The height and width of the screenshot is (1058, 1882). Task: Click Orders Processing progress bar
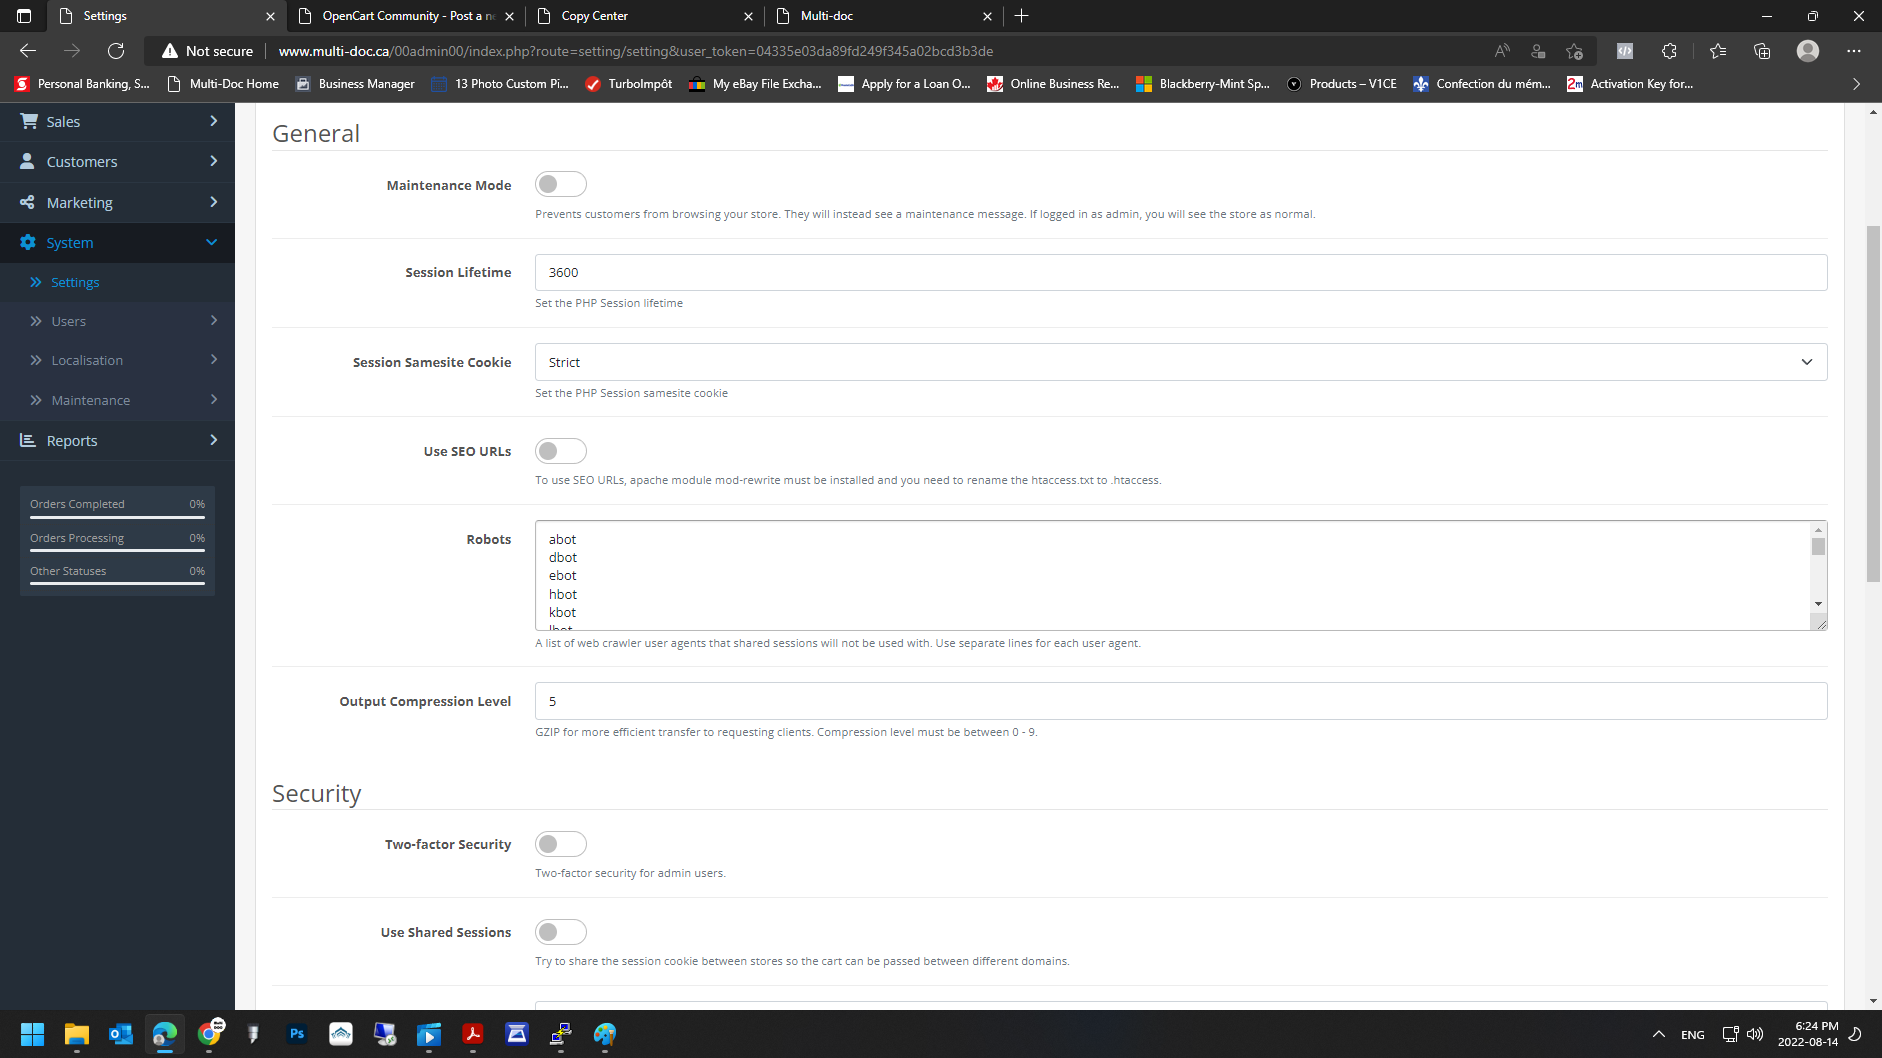[117, 550]
